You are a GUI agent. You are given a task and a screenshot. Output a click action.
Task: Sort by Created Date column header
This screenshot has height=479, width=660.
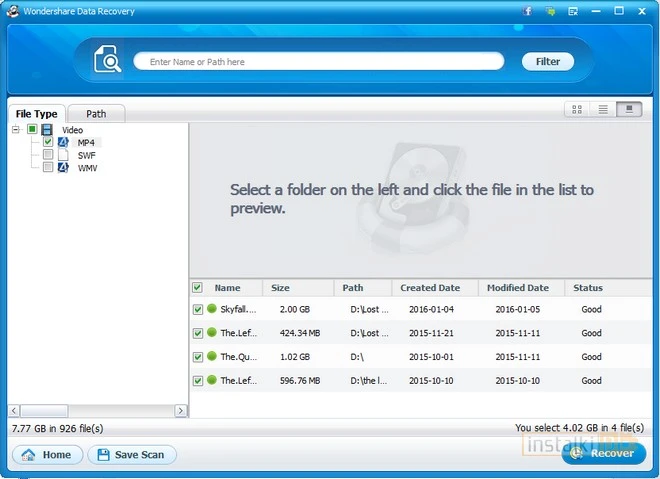pos(435,288)
